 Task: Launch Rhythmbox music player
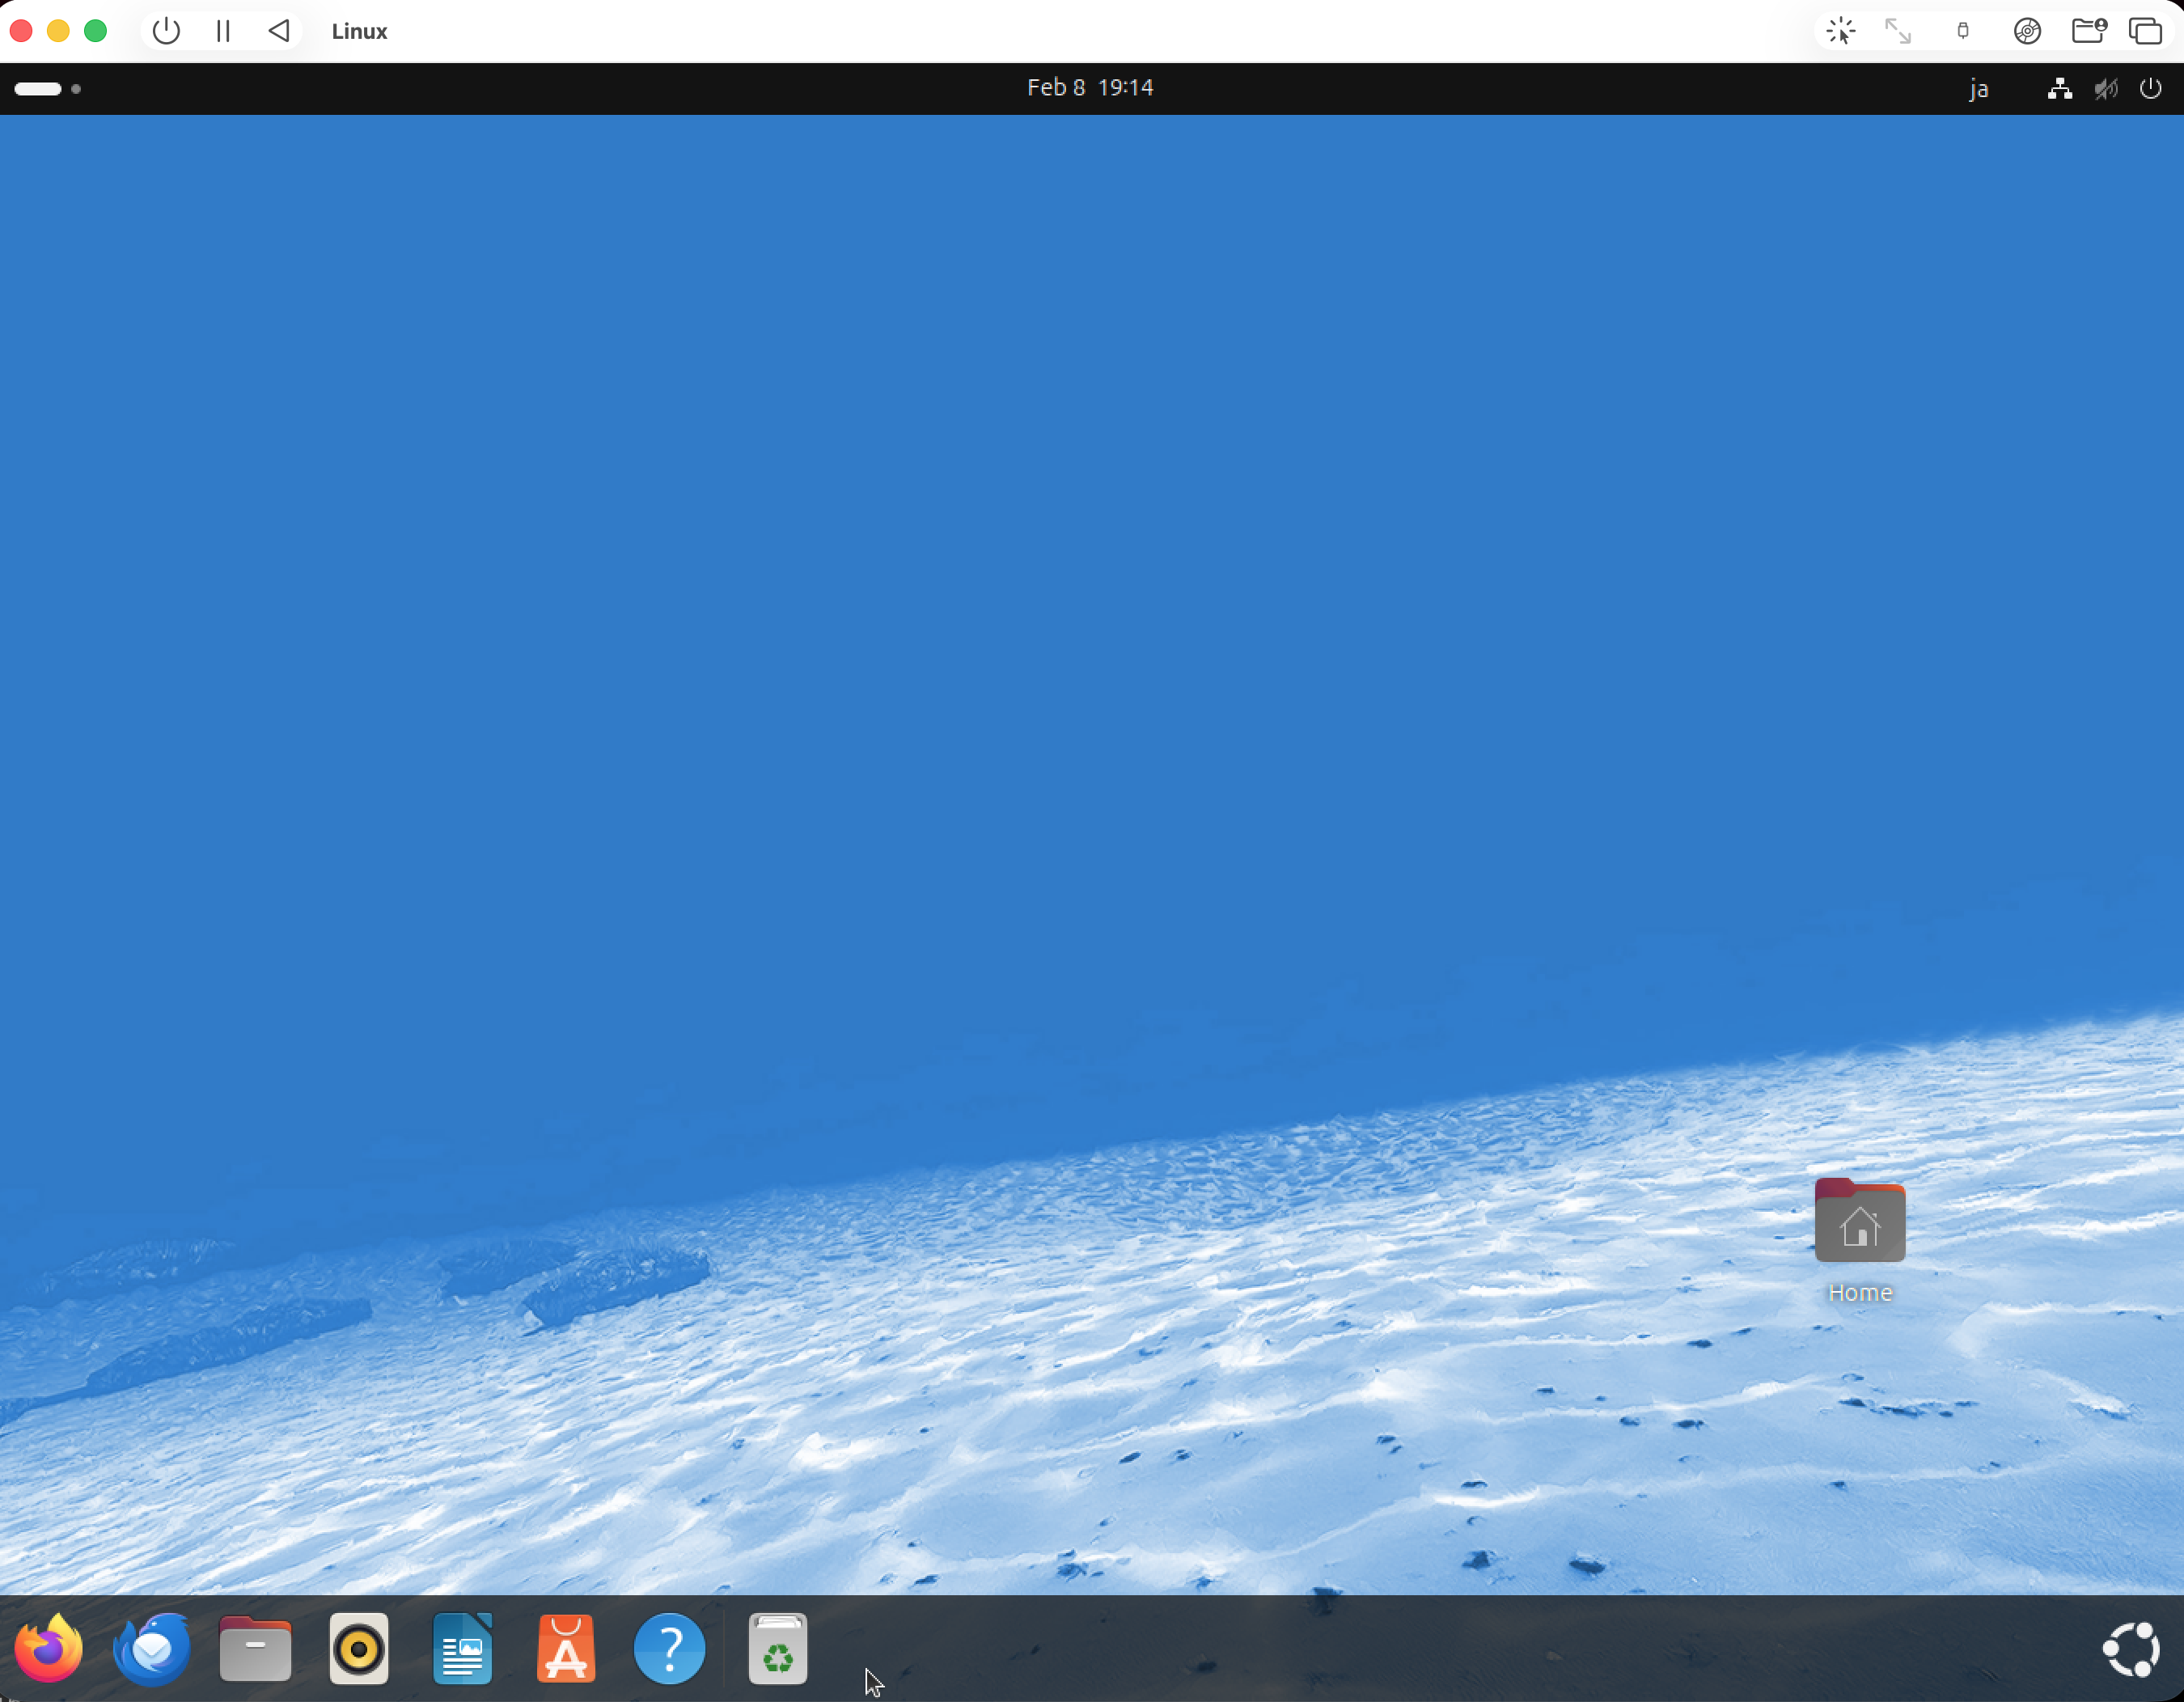359,1648
